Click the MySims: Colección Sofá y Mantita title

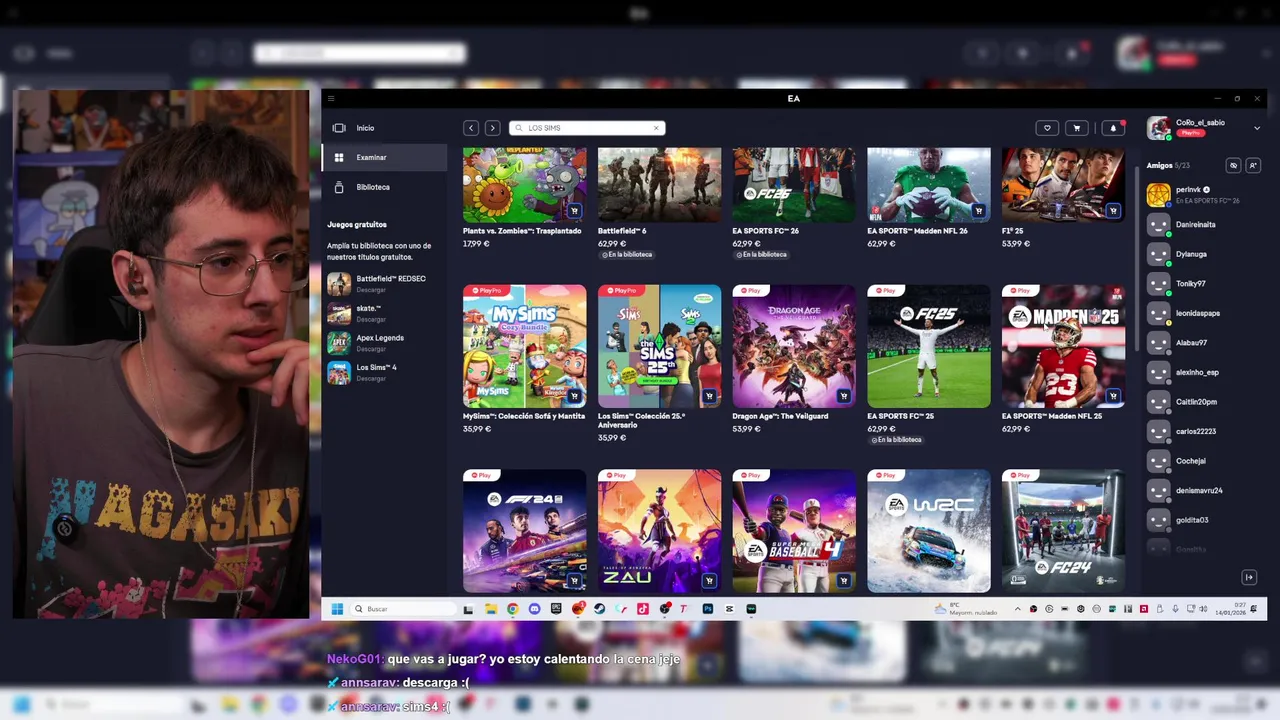pyautogui.click(x=524, y=416)
